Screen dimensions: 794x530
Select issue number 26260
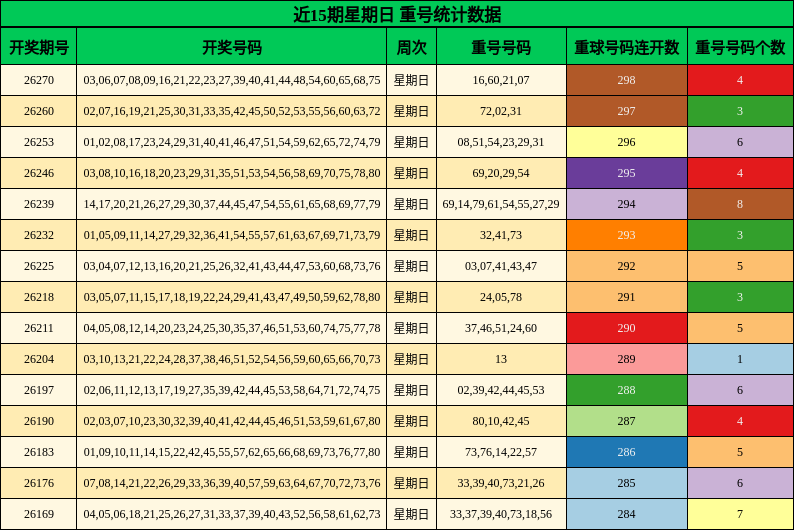pos(38,111)
